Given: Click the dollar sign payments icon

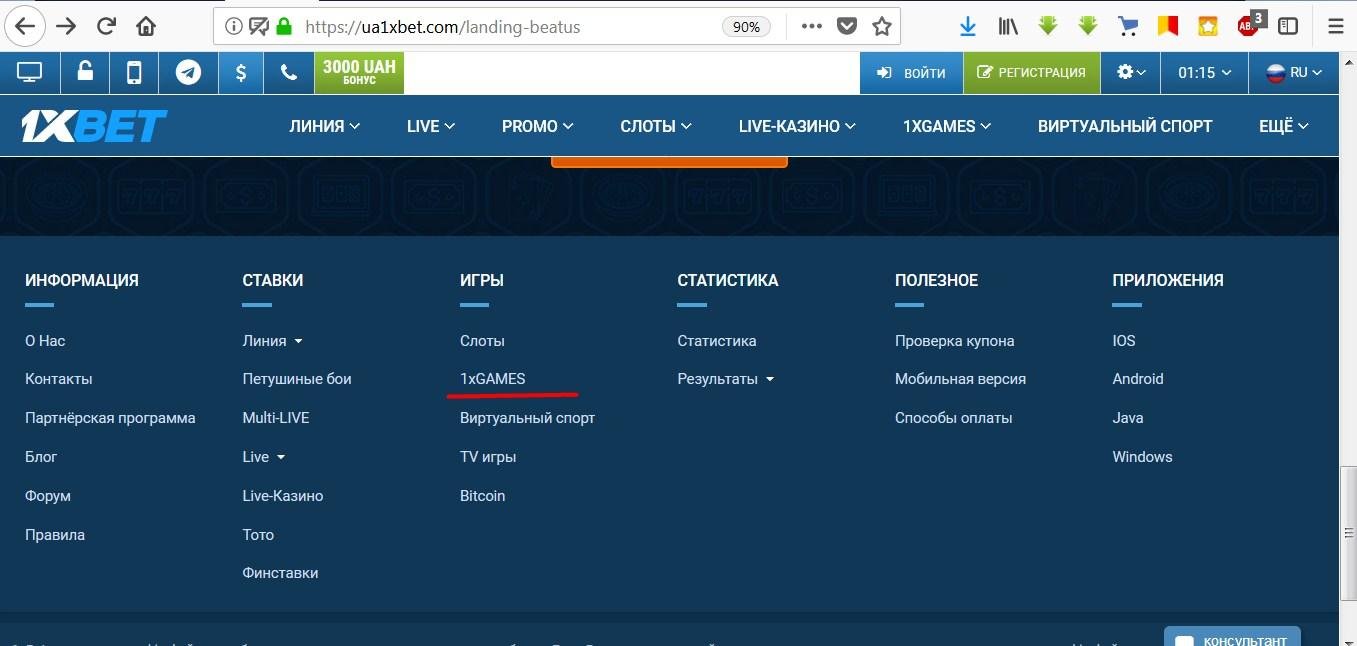Looking at the screenshot, I should [x=241, y=73].
